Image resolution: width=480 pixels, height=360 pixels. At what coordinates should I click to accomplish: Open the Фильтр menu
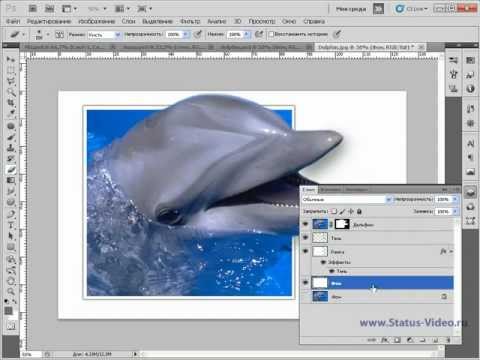pyautogui.click(x=190, y=21)
